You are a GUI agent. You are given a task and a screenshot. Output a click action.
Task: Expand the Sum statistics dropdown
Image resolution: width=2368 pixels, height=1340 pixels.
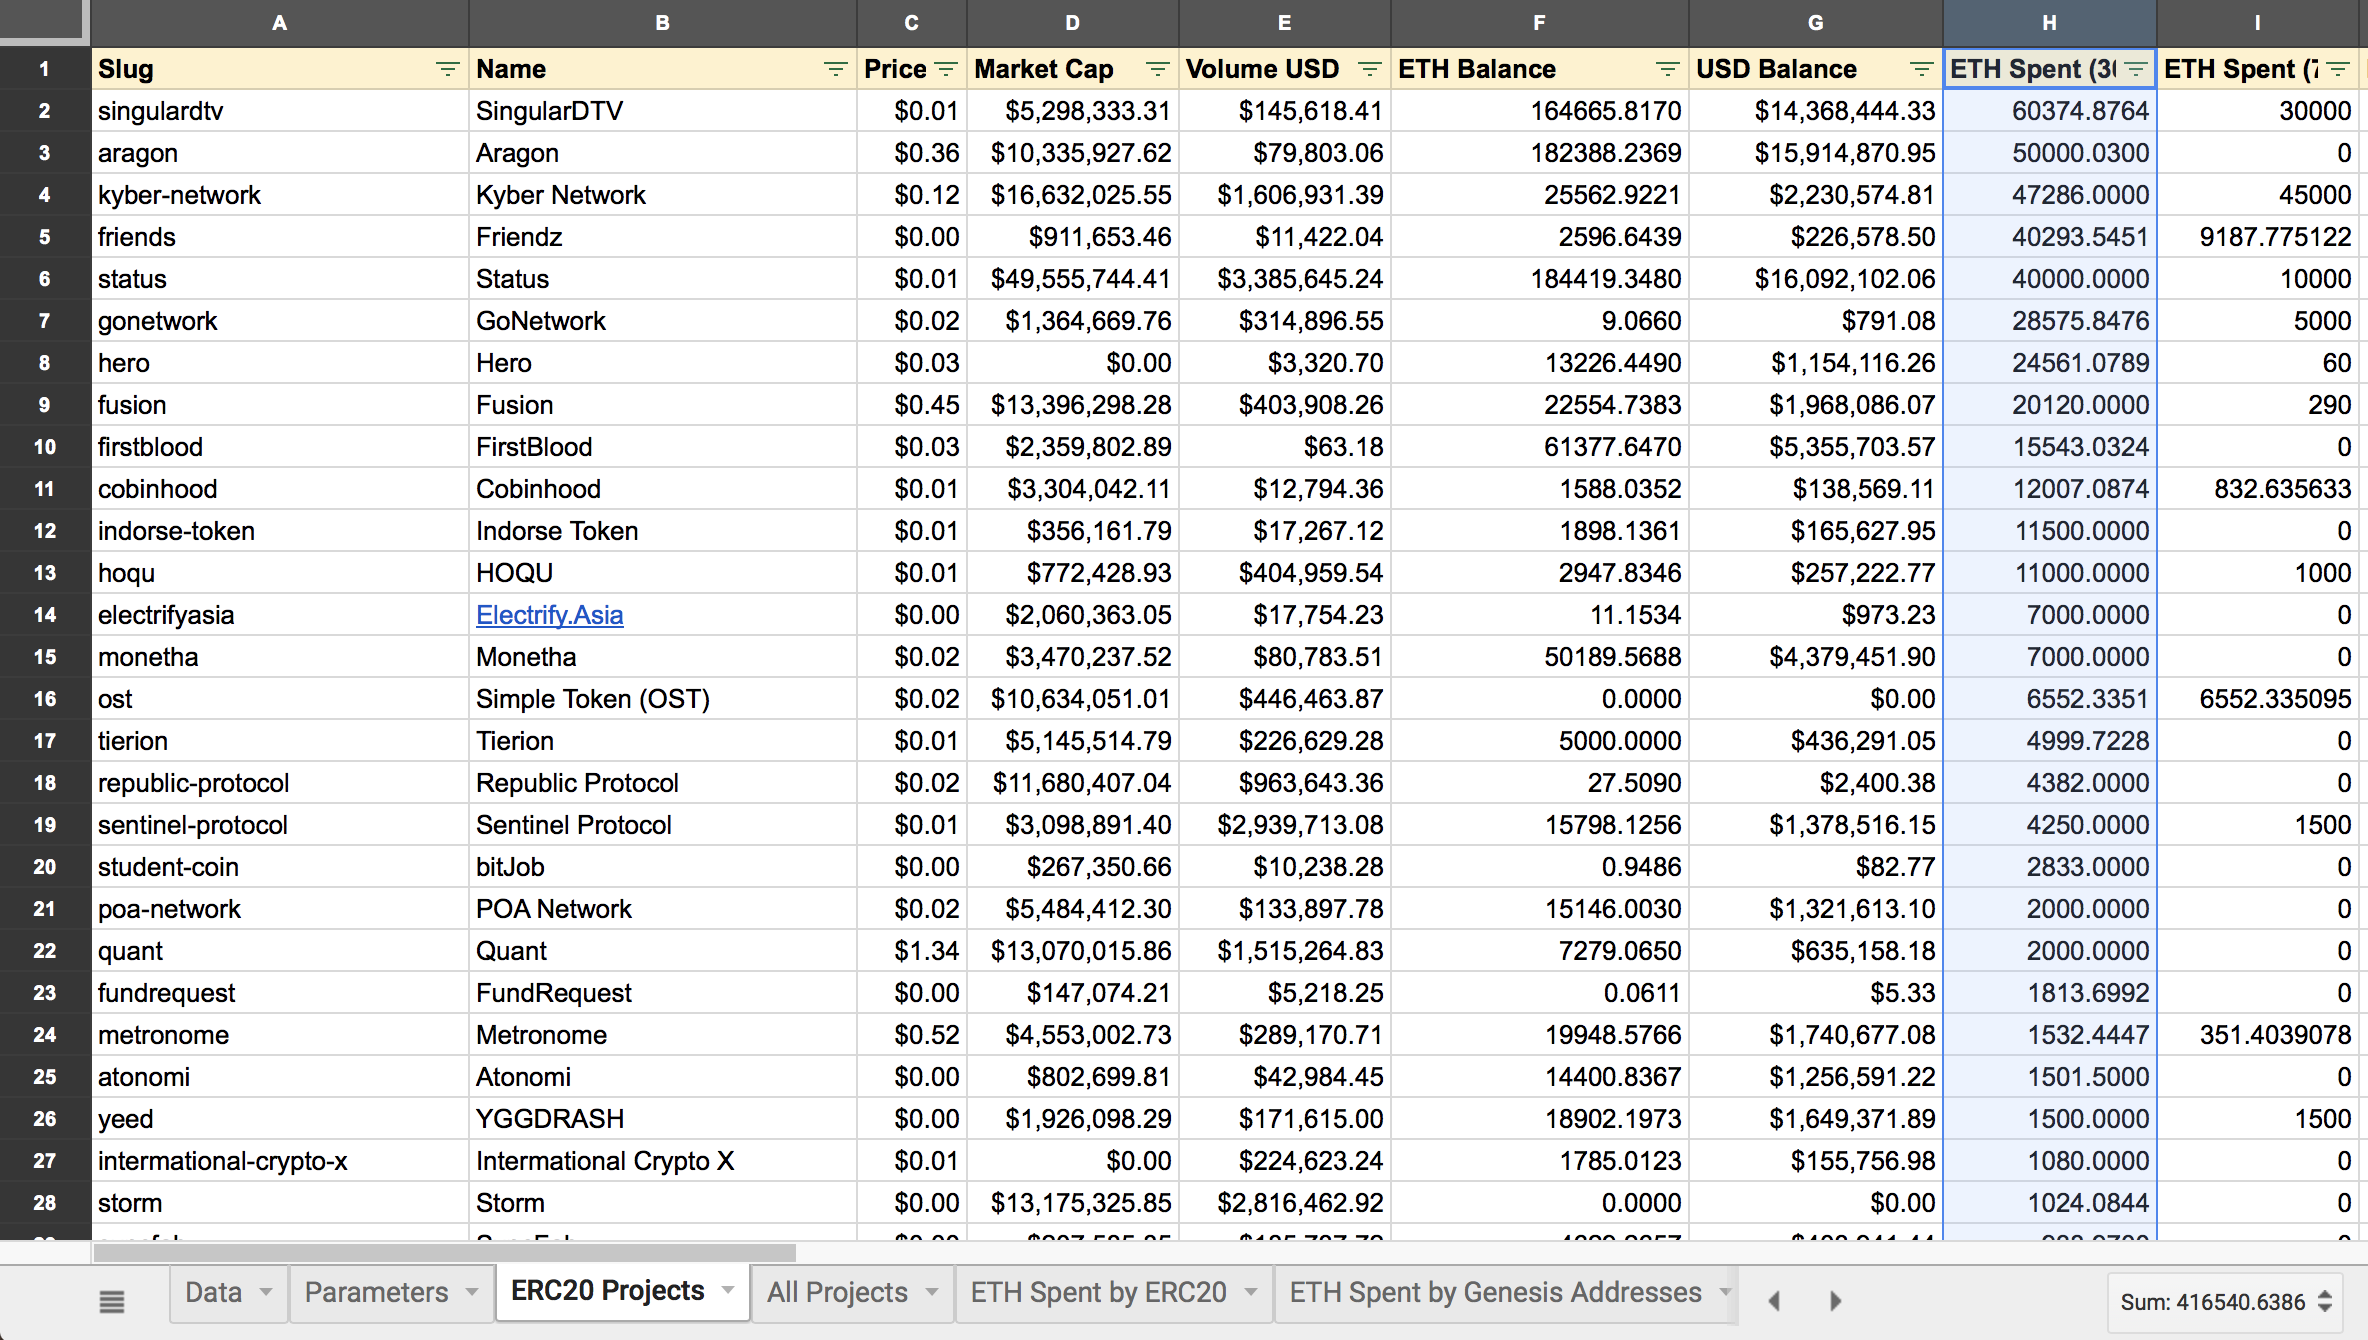pyautogui.click(x=2325, y=1302)
